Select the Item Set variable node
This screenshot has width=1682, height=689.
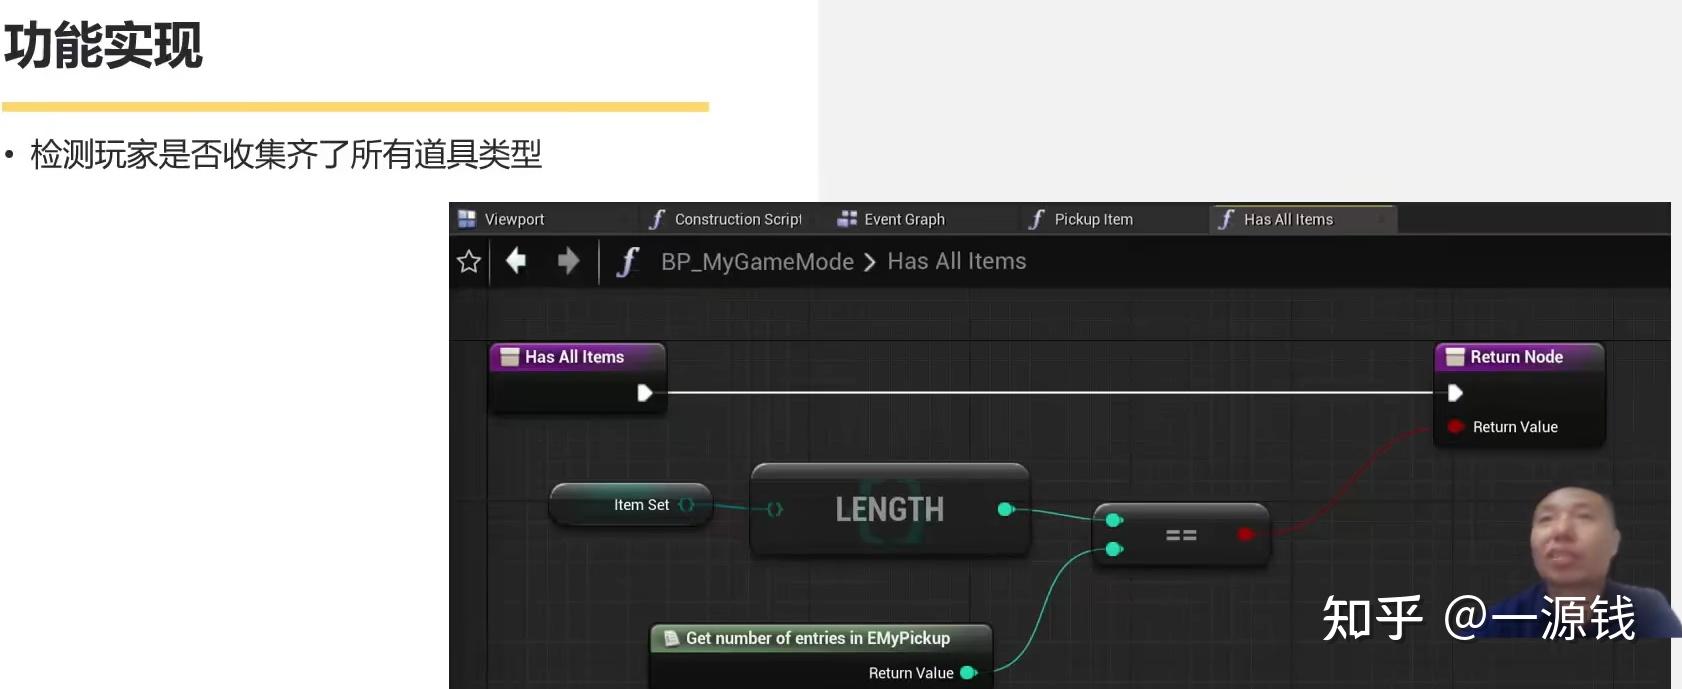point(631,505)
